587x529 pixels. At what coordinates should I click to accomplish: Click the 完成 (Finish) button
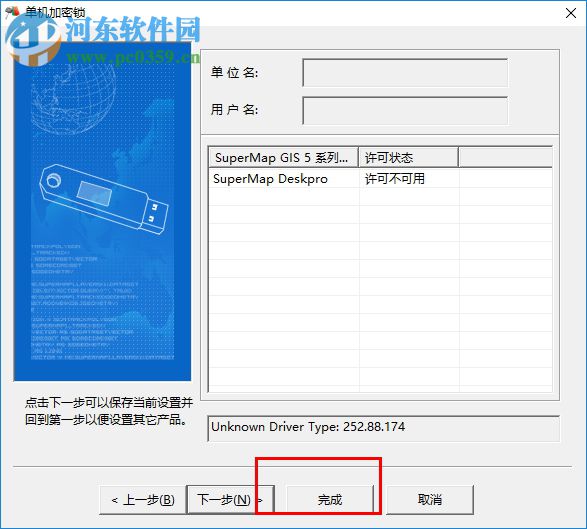pyautogui.click(x=330, y=499)
